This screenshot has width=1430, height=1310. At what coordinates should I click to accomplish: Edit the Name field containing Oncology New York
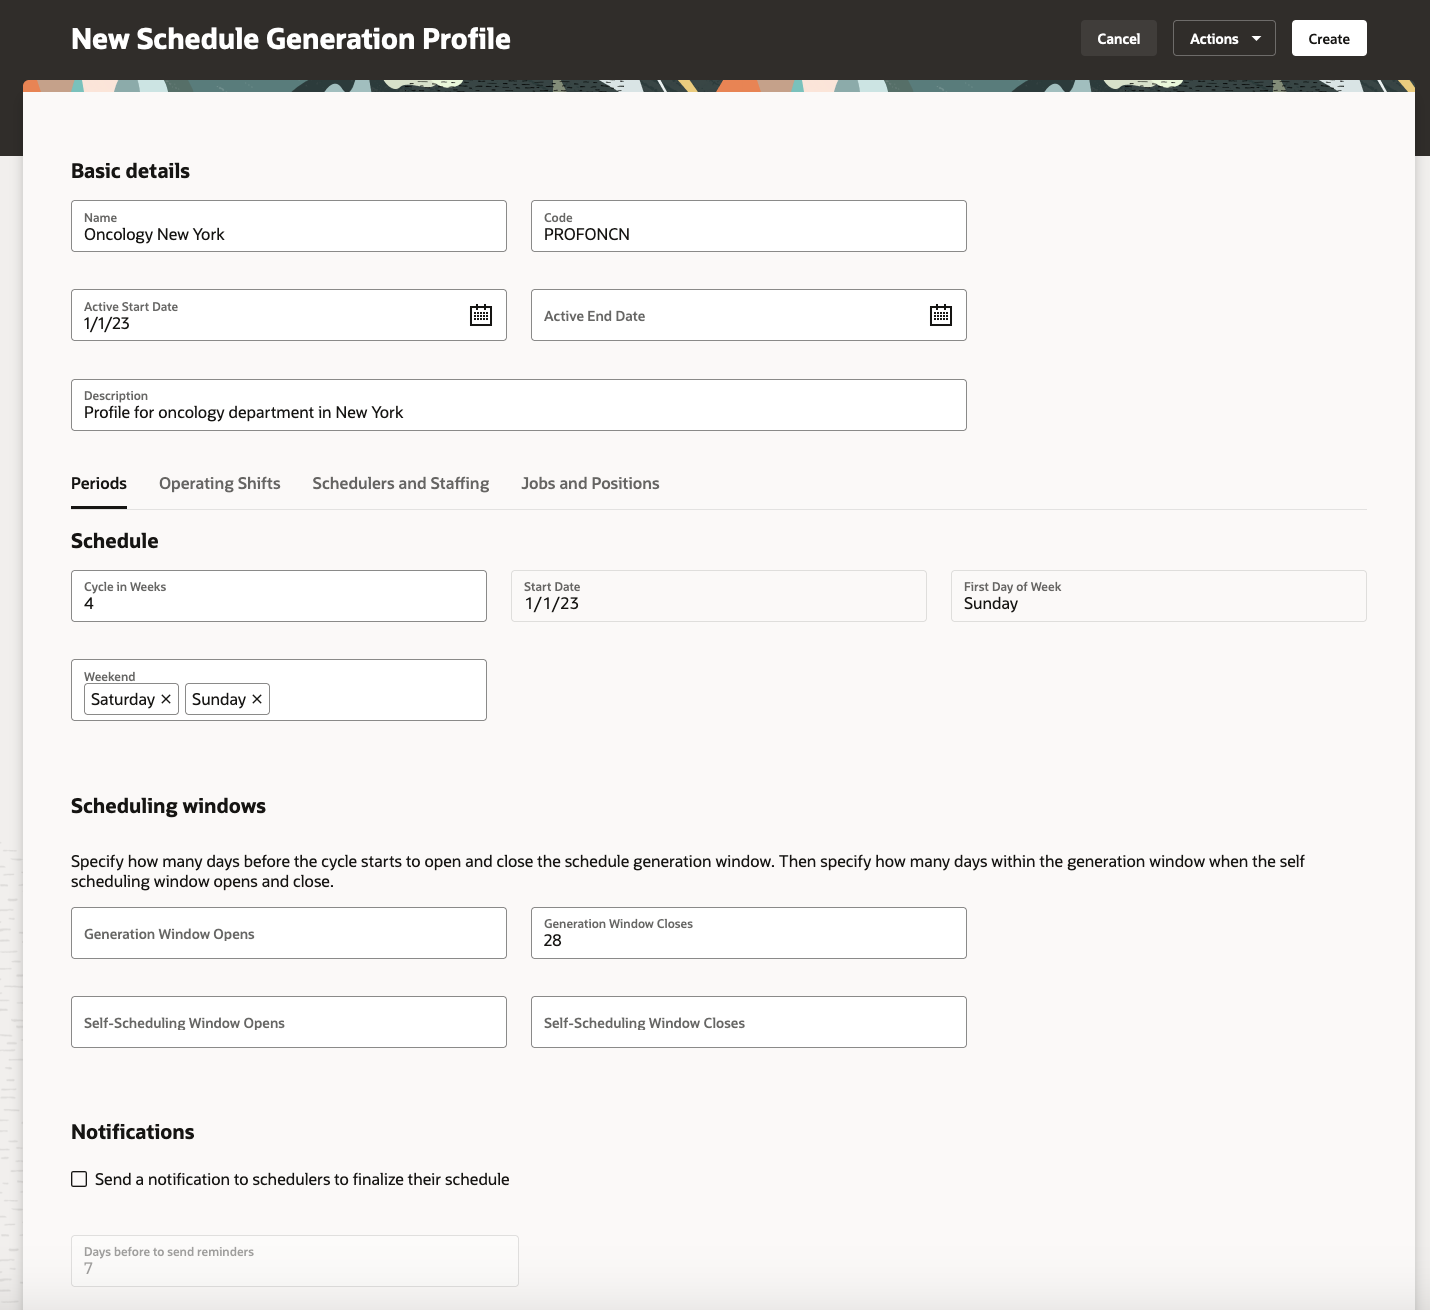point(288,234)
